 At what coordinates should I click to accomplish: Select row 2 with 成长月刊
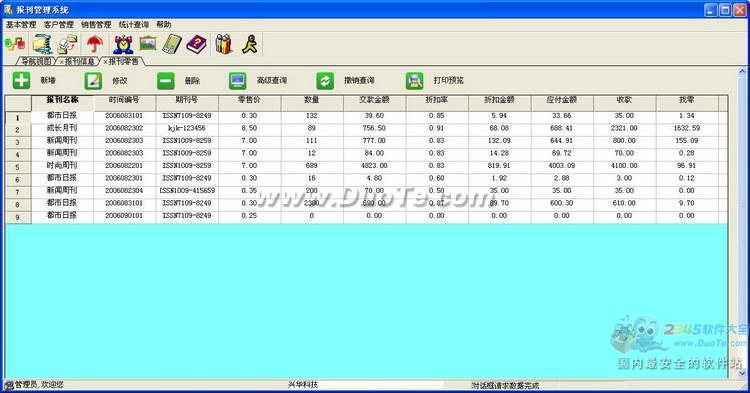(x=366, y=128)
